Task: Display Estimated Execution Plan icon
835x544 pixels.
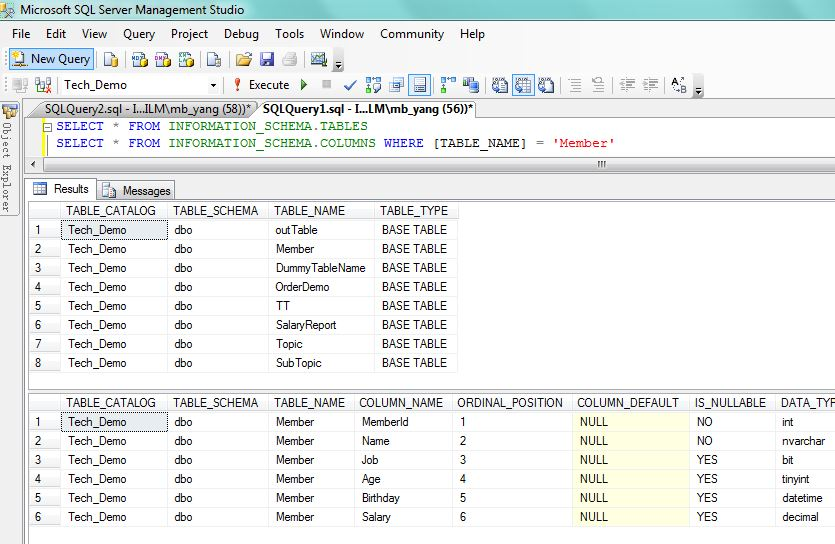Action: click(373, 85)
